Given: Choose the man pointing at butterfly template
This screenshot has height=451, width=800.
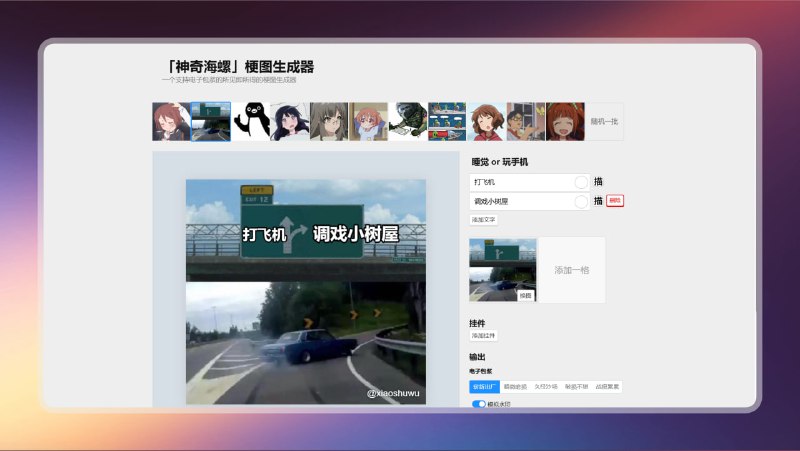Looking at the screenshot, I should 526,121.
